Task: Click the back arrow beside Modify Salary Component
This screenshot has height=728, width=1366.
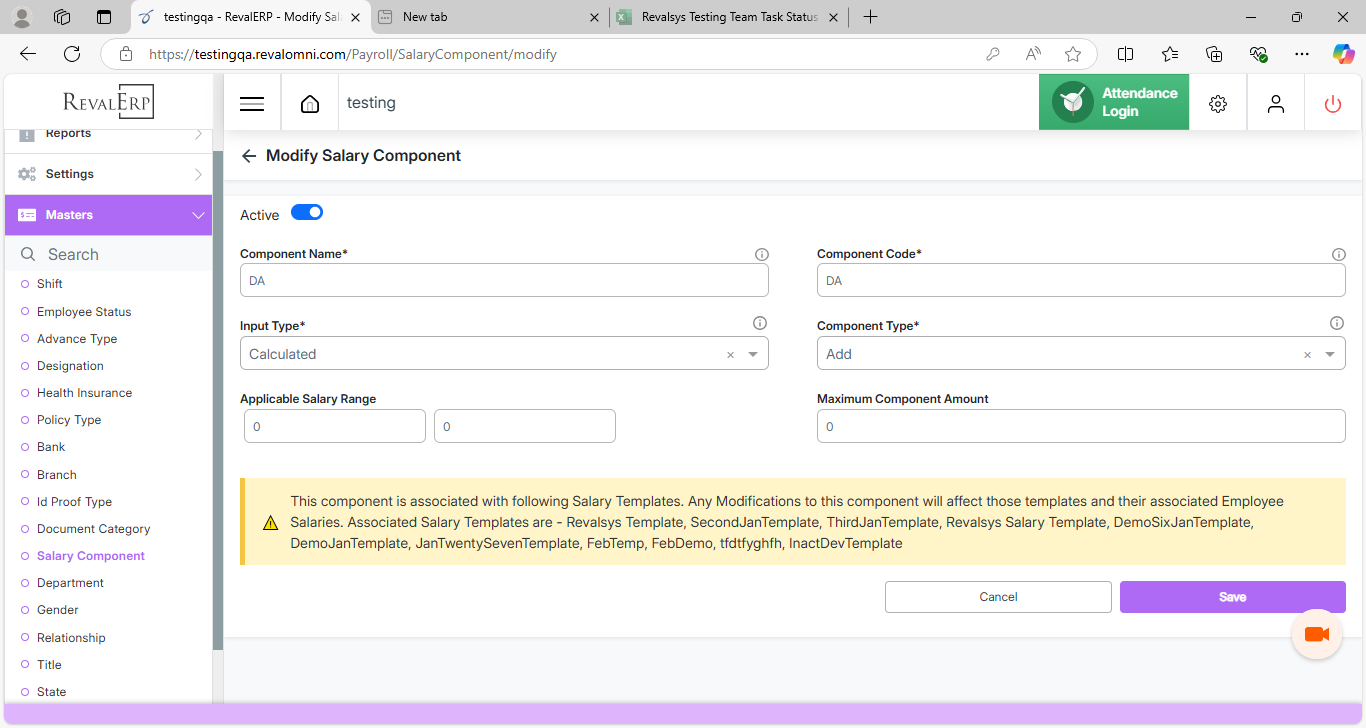Action: (x=249, y=156)
